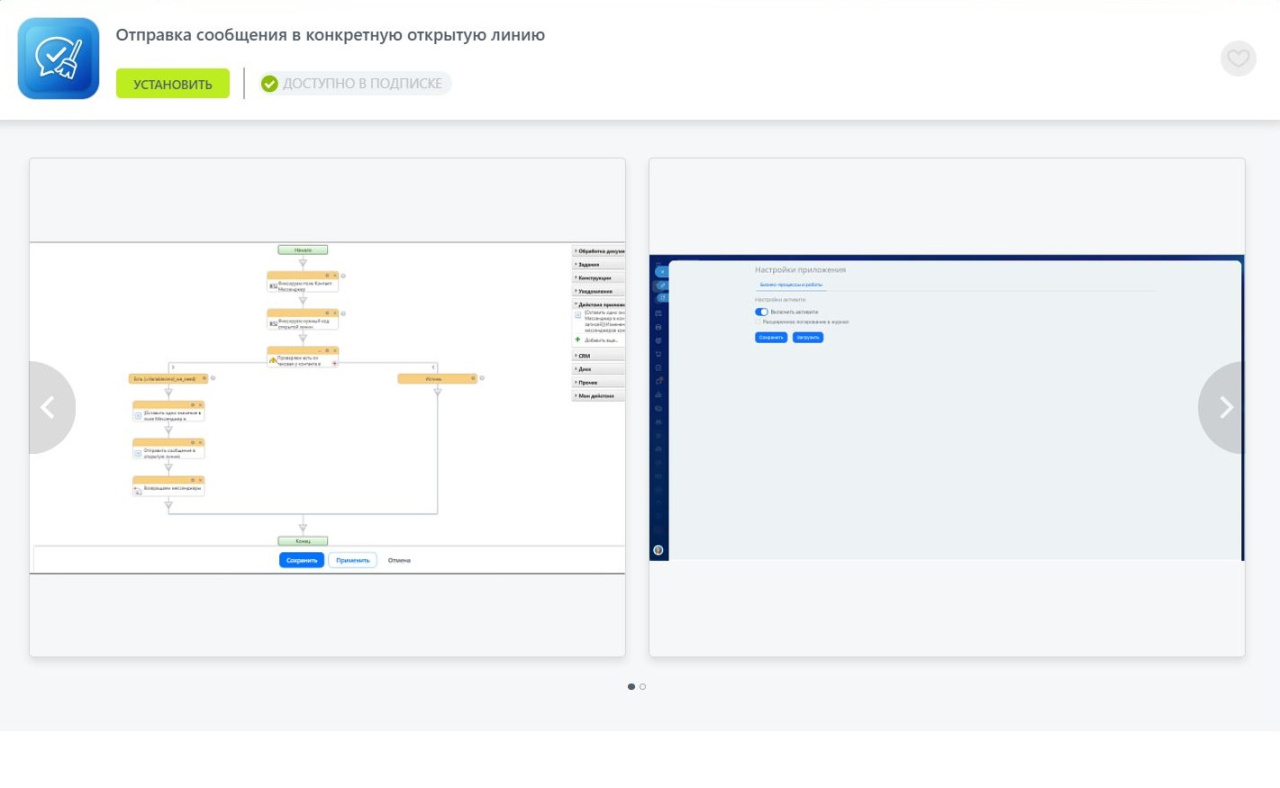The width and height of the screenshot is (1280, 788).
Task: Add the app to favorites with heart icon
Action: coord(1238,59)
